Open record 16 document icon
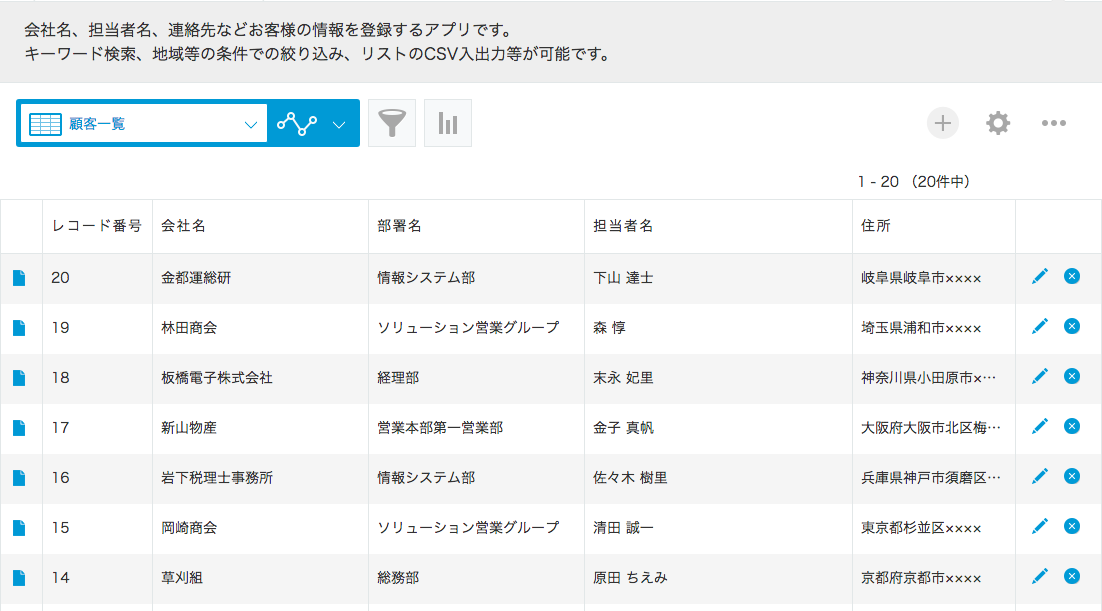Viewport: 1102px width, 611px height. [19, 478]
